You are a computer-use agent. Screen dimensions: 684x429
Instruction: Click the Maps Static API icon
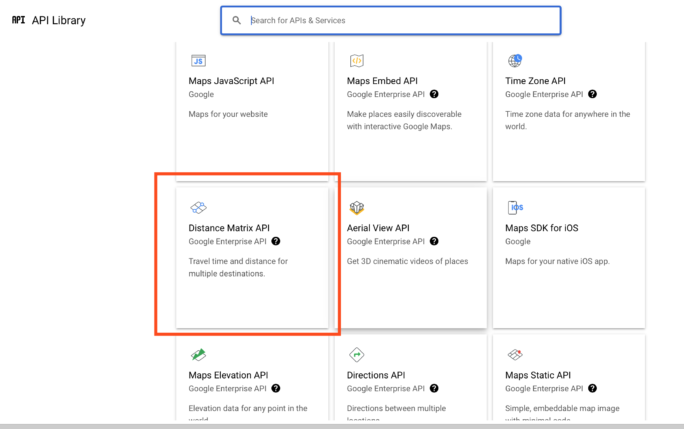coord(515,355)
